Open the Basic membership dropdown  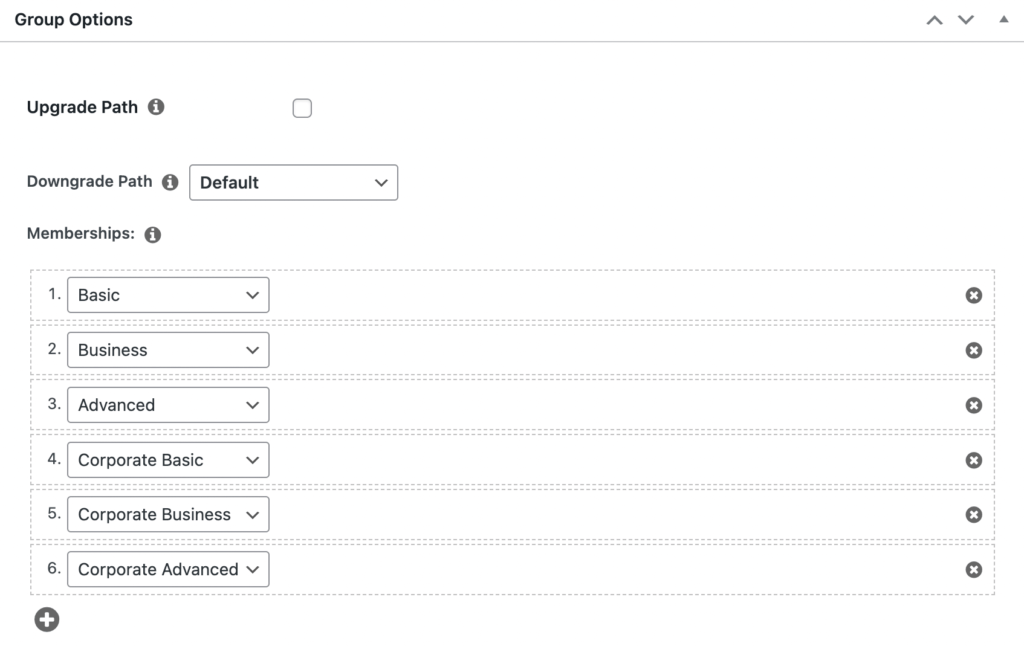[168, 294]
